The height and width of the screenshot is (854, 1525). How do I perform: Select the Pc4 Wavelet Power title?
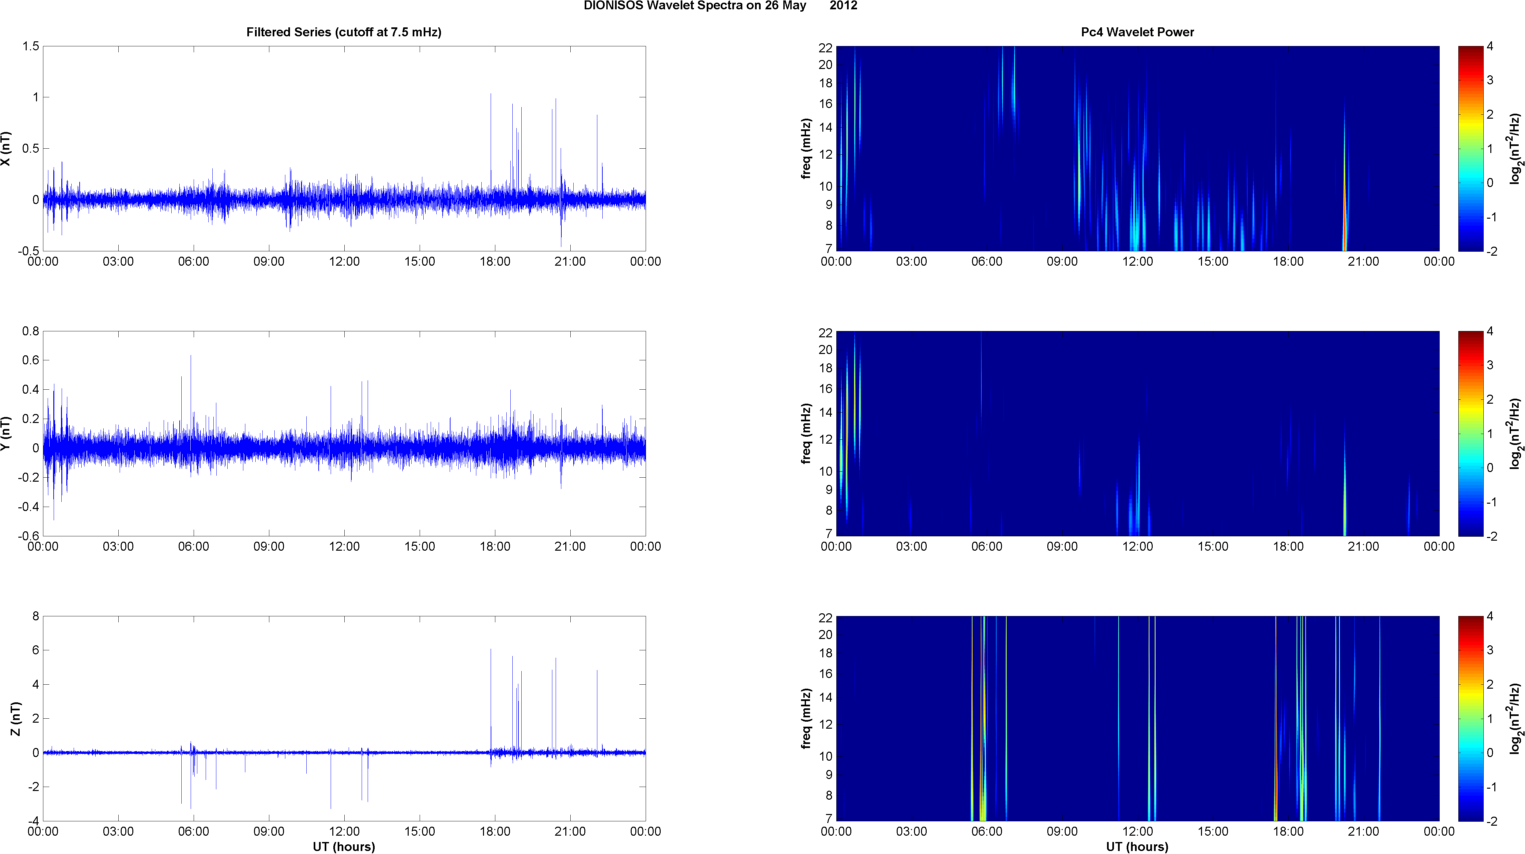(x=1137, y=32)
